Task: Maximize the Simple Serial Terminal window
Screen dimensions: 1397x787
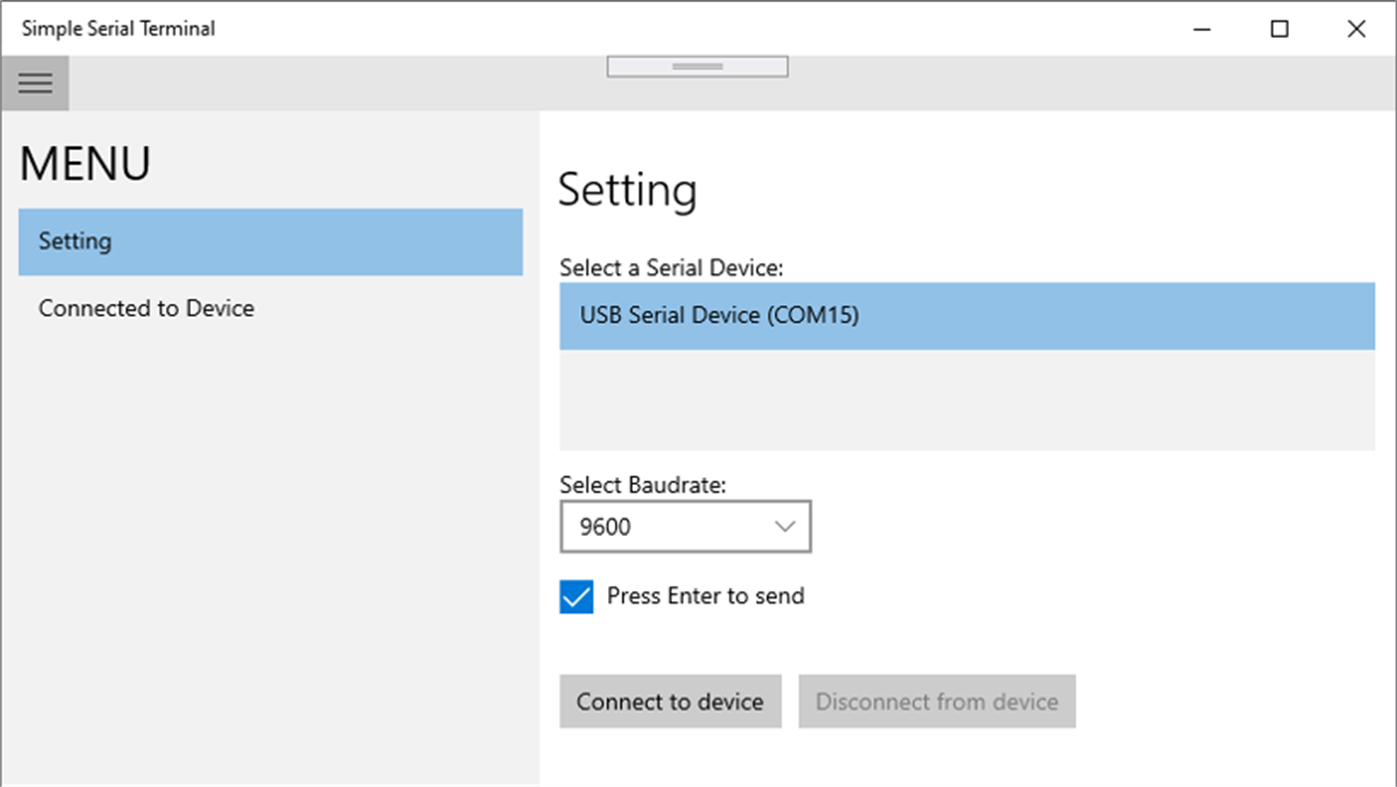Action: click(1279, 29)
